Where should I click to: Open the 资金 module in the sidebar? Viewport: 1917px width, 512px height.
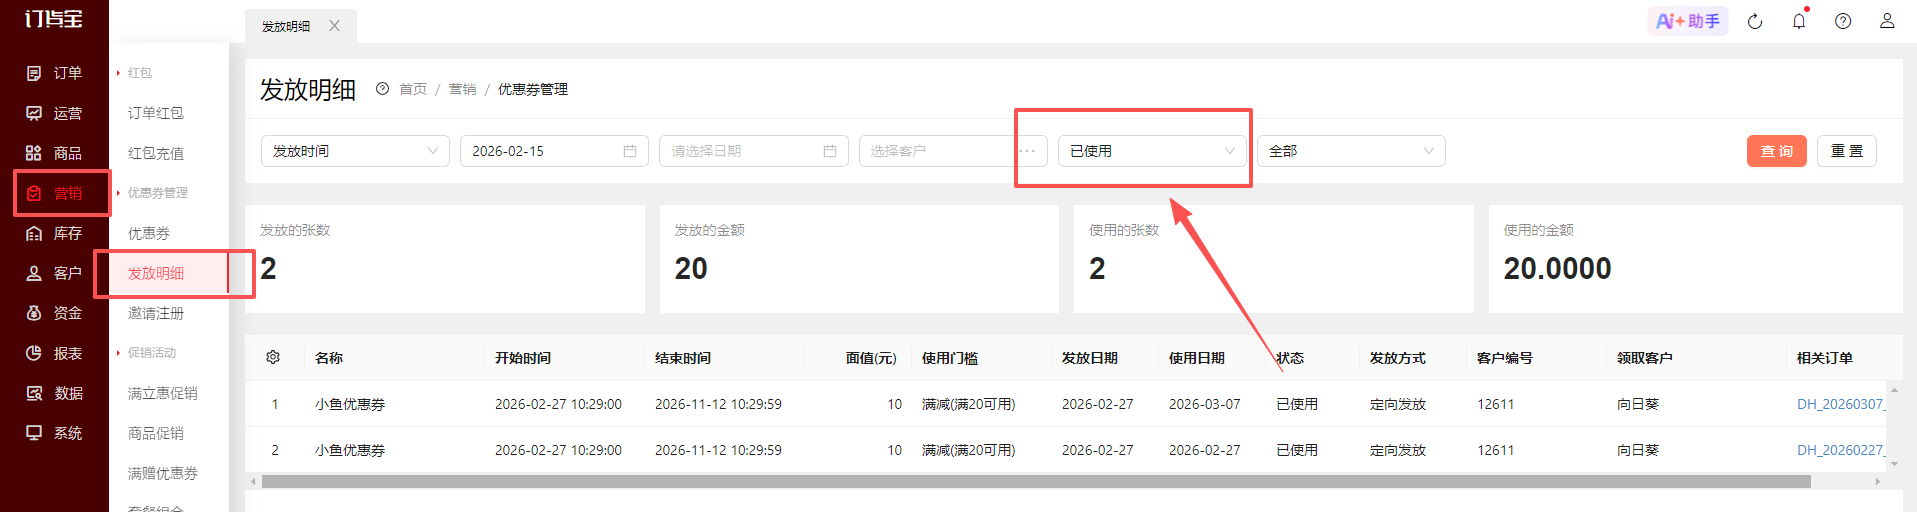pos(54,313)
